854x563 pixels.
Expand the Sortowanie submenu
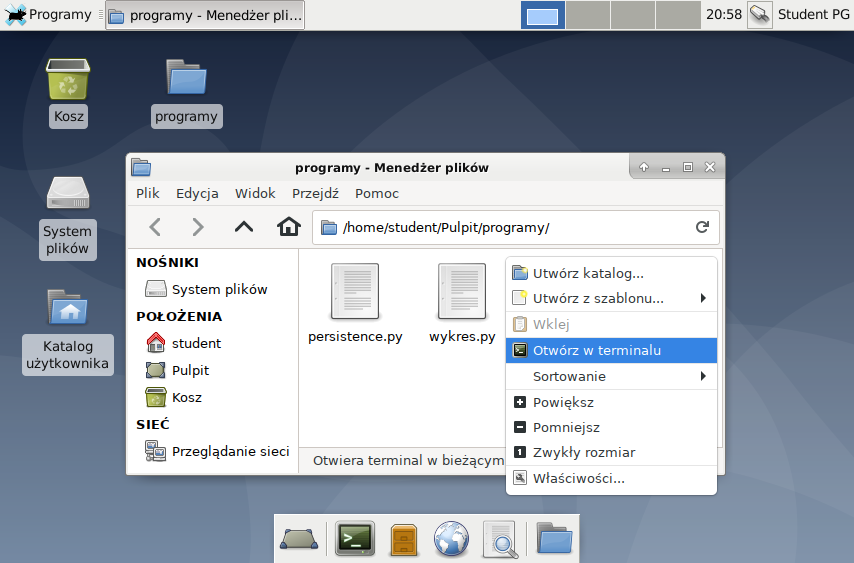pos(611,376)
